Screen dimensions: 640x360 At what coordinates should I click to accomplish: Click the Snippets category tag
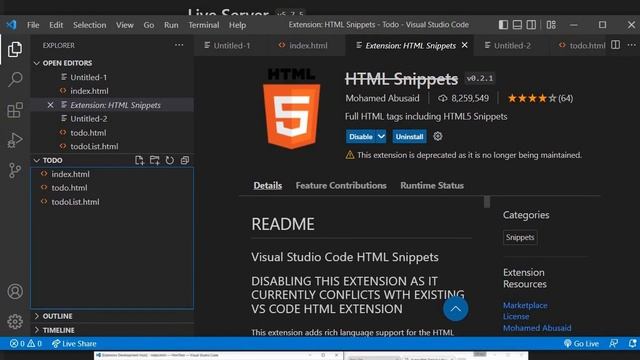[x=520, y=237]
